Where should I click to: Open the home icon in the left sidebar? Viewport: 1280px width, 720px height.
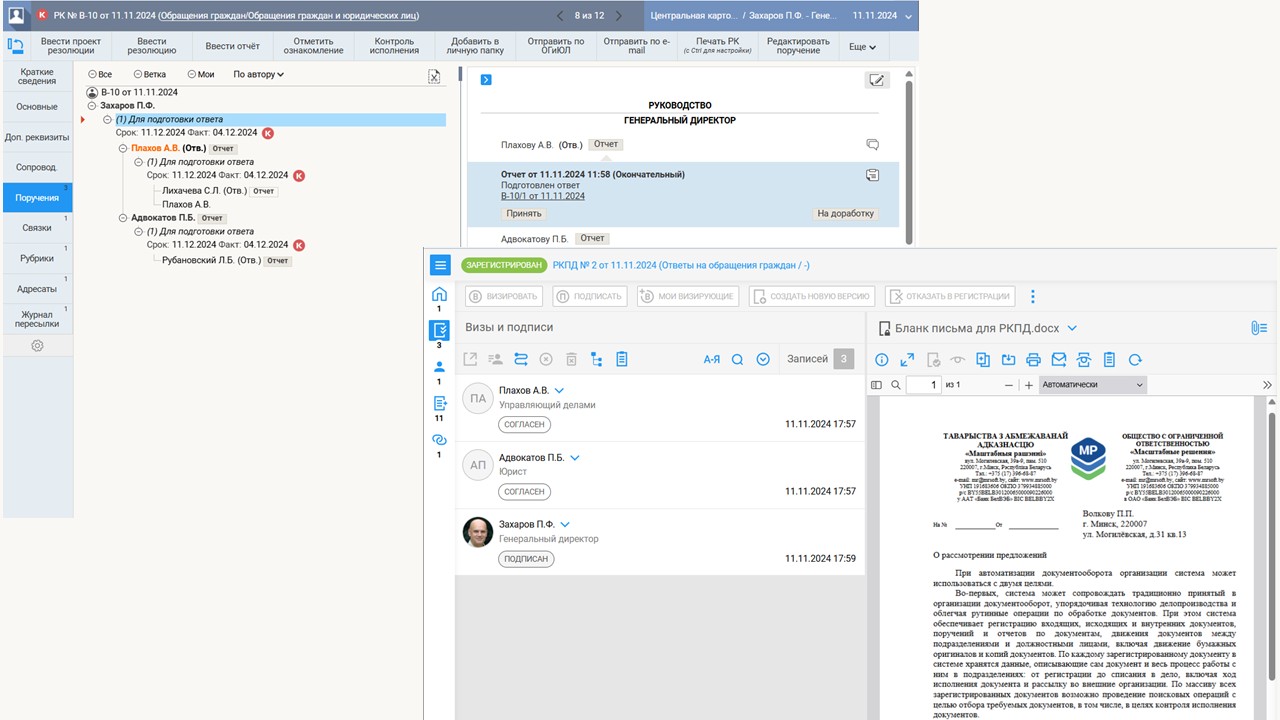click(x=439, y=294)
